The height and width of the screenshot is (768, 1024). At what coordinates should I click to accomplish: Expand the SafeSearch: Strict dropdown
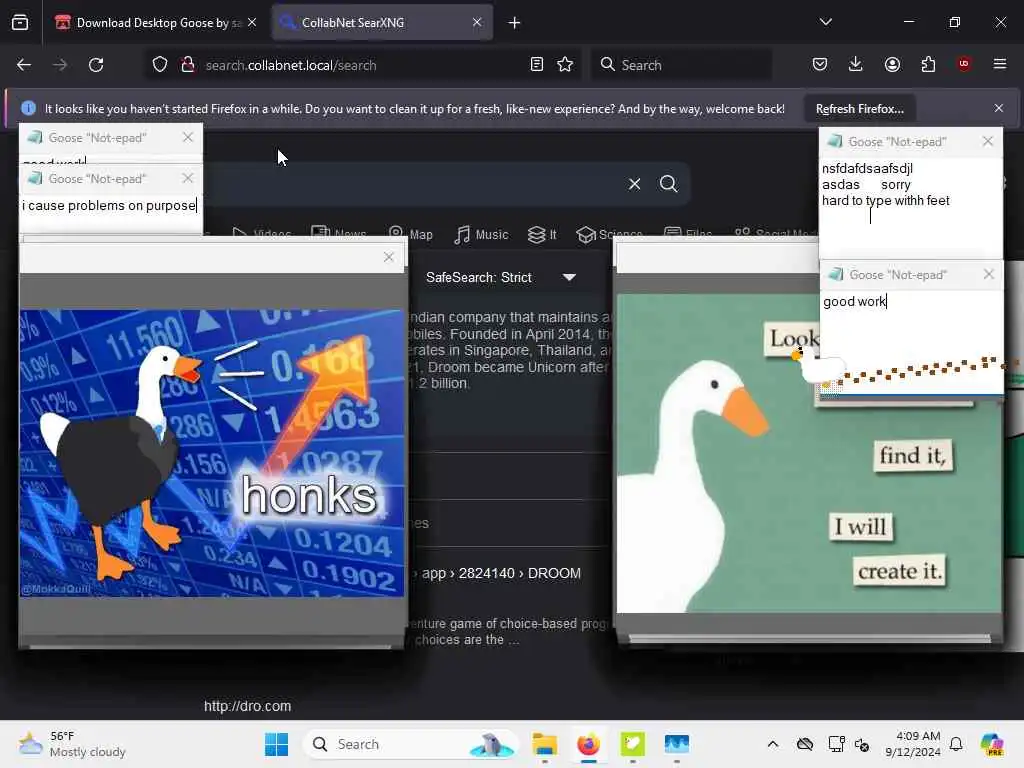click(501, 278)
